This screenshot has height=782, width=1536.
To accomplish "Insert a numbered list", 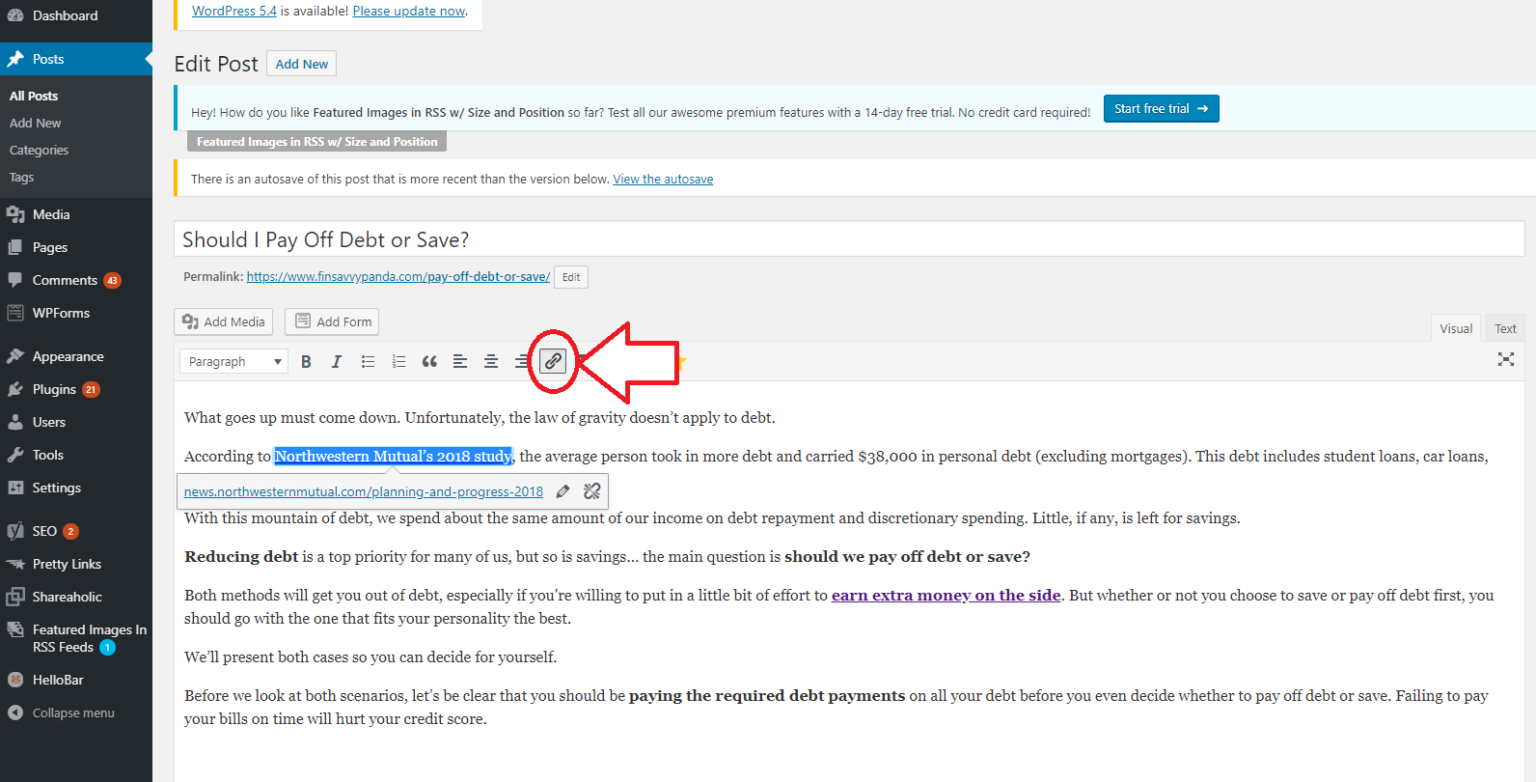I will click(398, 361).
